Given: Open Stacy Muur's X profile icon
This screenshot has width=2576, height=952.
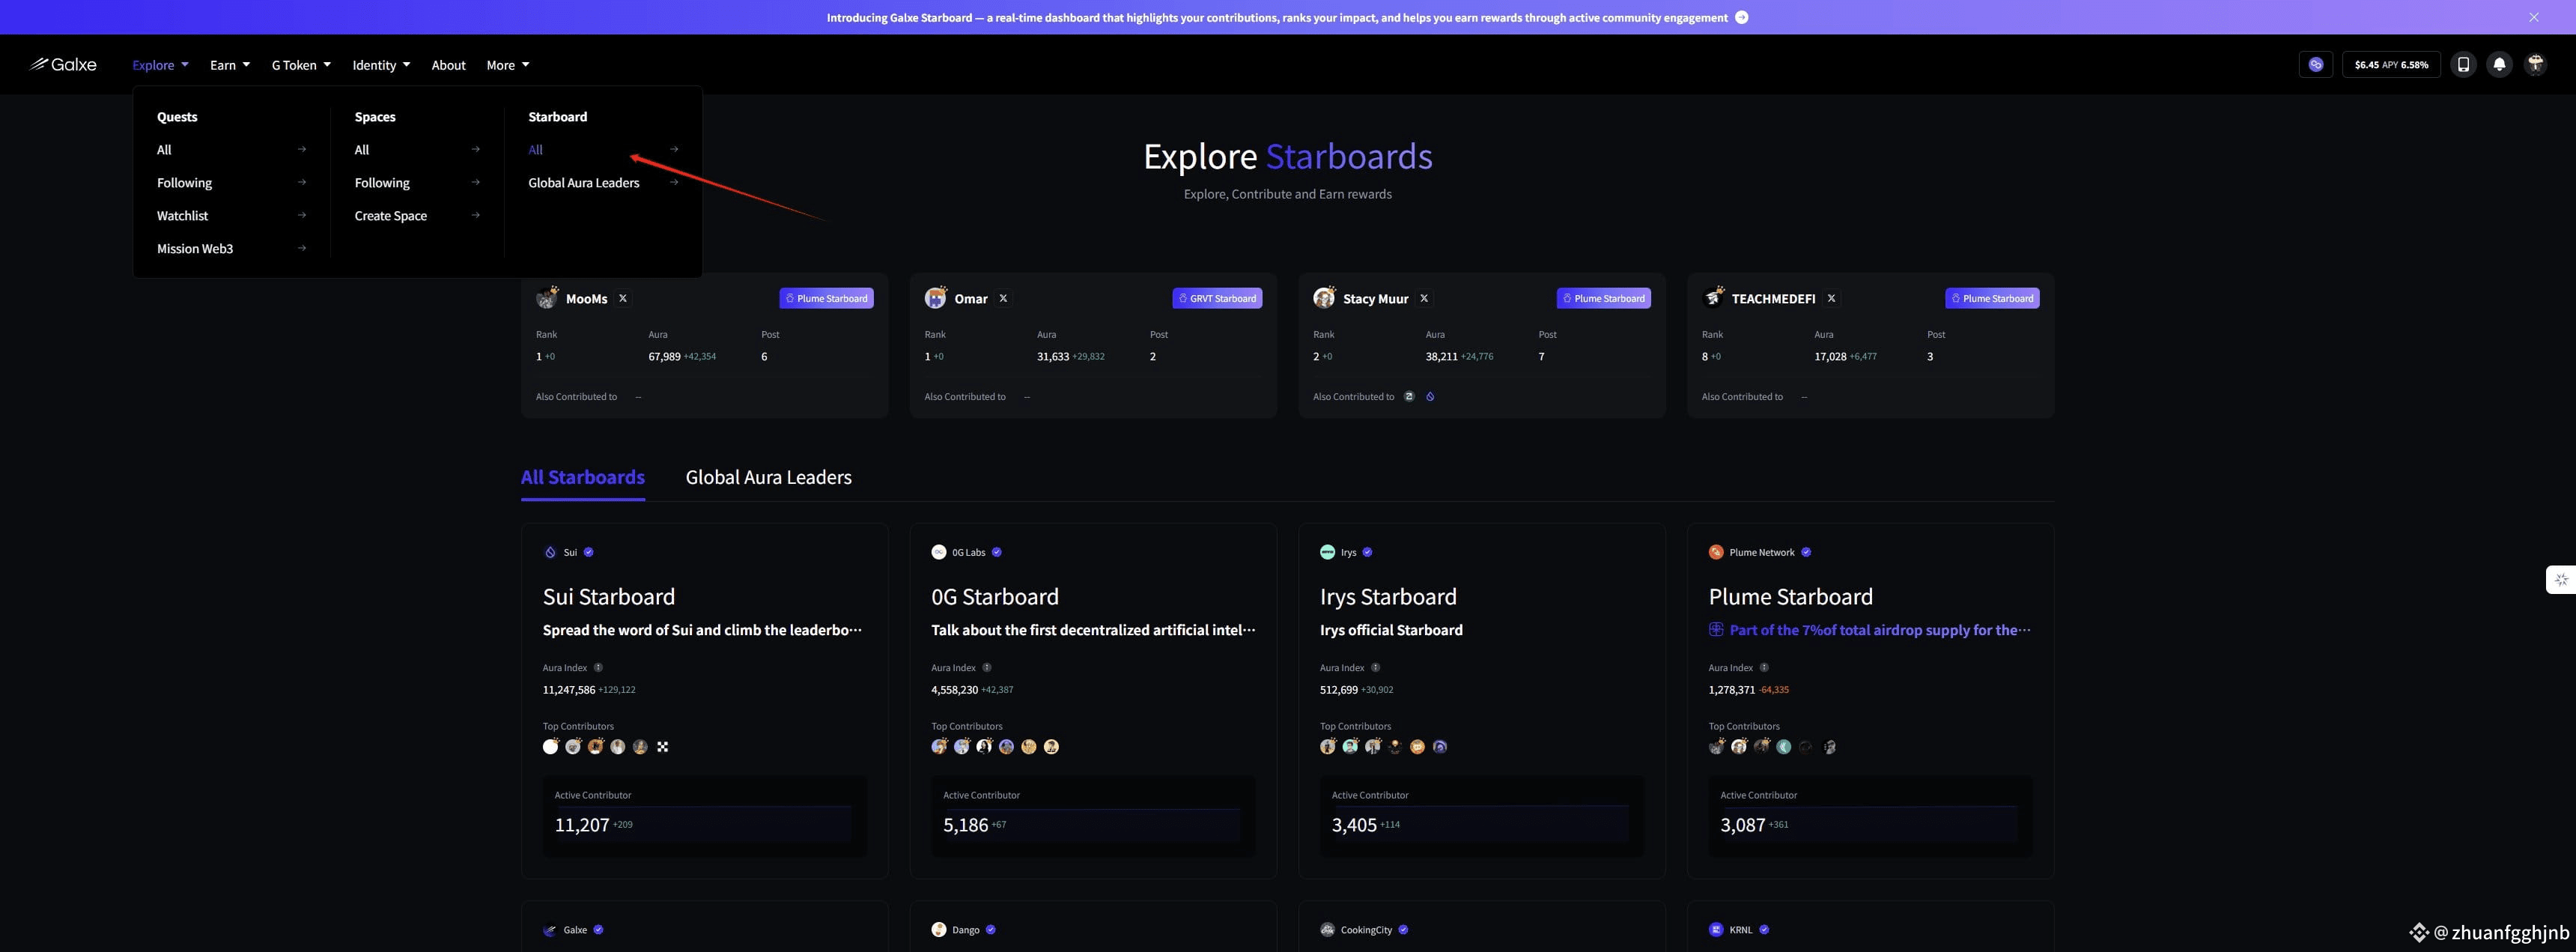Looking at the screenshot, I should 1424,298.
